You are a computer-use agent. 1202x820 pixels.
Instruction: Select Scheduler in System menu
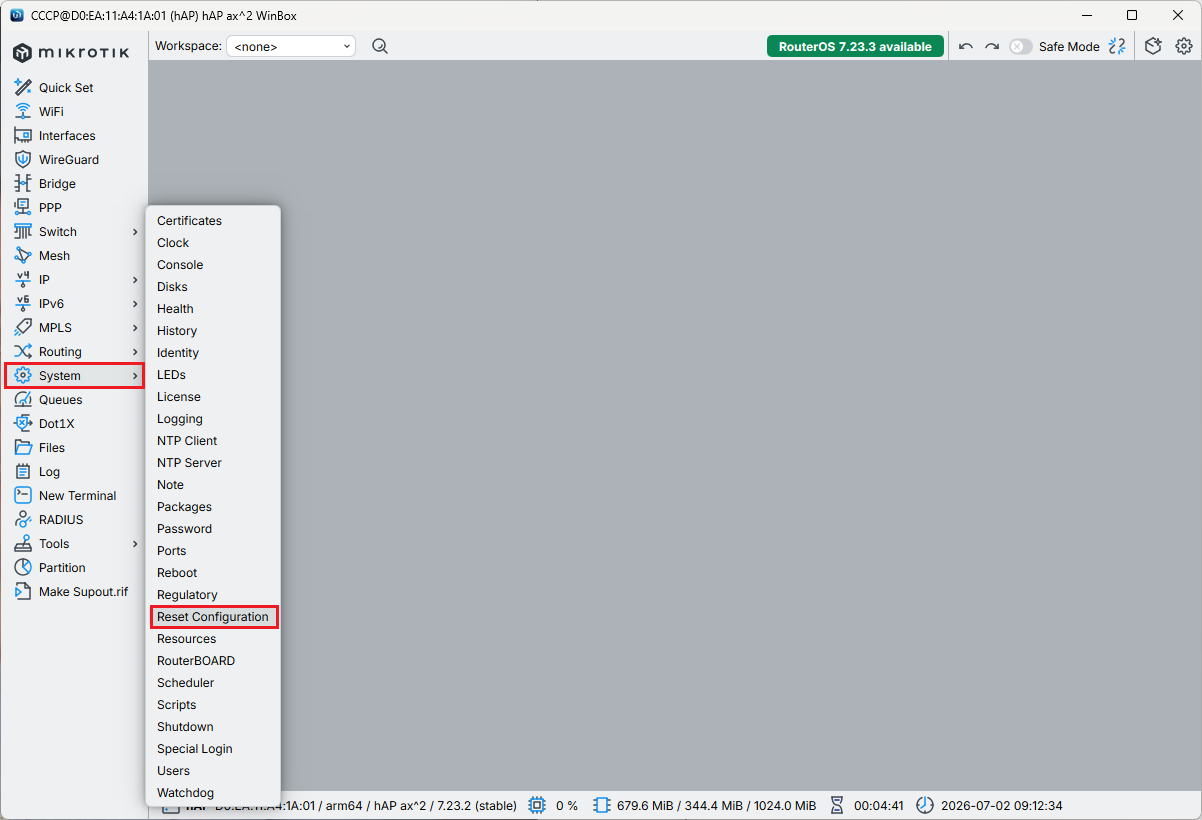pyautogui.click(x=185, y=683)
